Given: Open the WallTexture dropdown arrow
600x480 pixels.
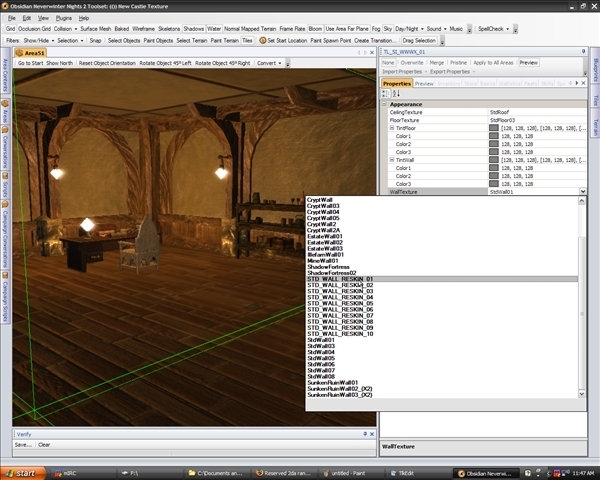Looking at the screenshot, I should [x=582, y=191].
